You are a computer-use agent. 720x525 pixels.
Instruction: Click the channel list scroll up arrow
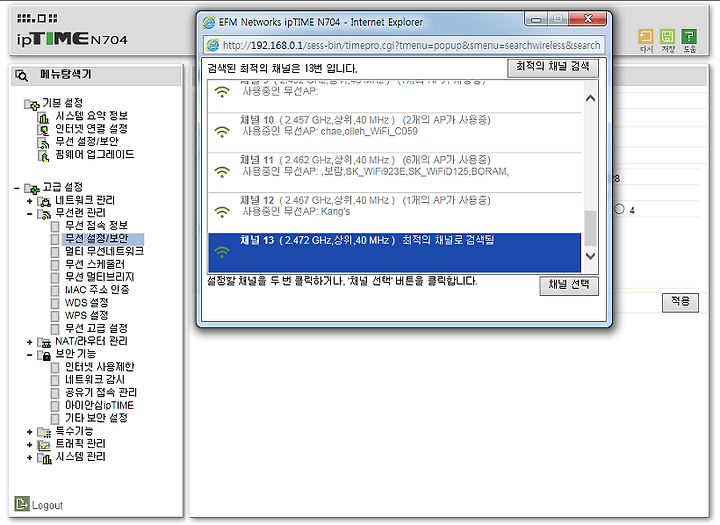click(x=591, y=98)
